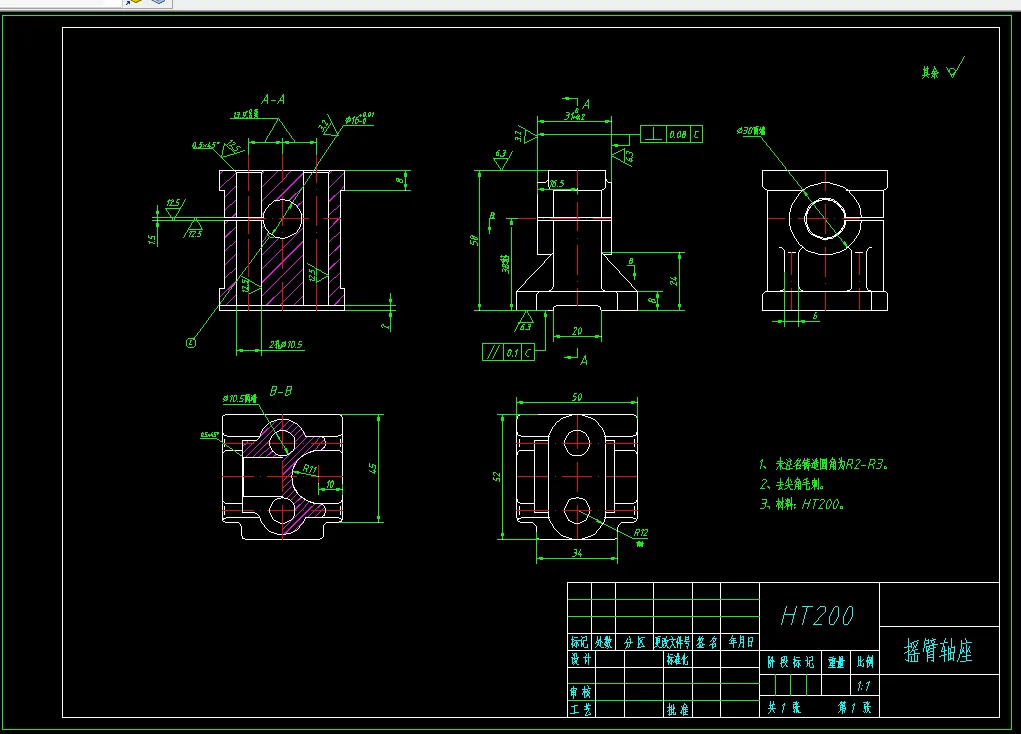Select the 分区 column header
This screenshot has height=734, width=1021.
(634, 642)
